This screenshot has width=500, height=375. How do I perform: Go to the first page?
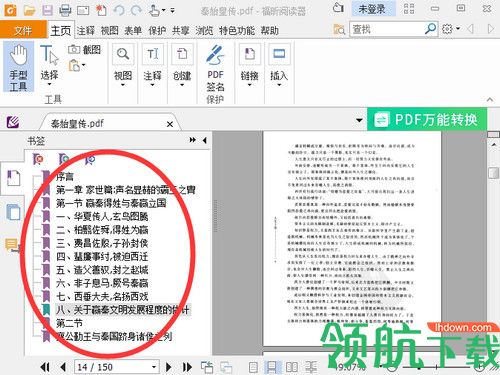(45, 367)
